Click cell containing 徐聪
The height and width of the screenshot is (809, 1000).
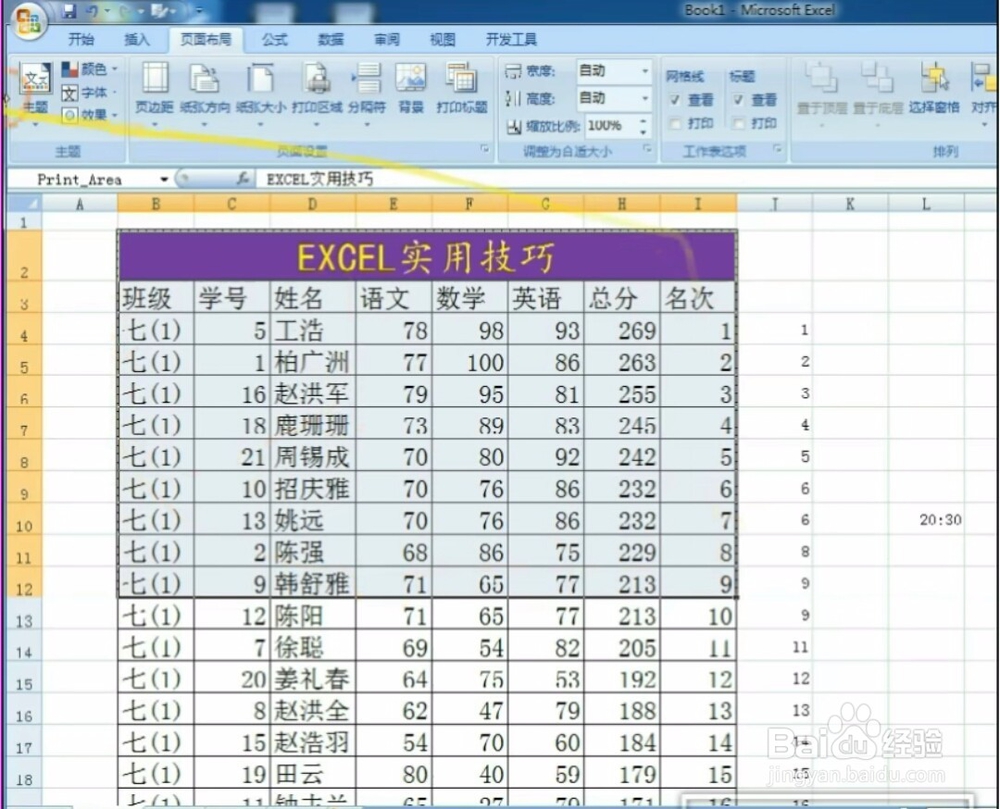312,646
